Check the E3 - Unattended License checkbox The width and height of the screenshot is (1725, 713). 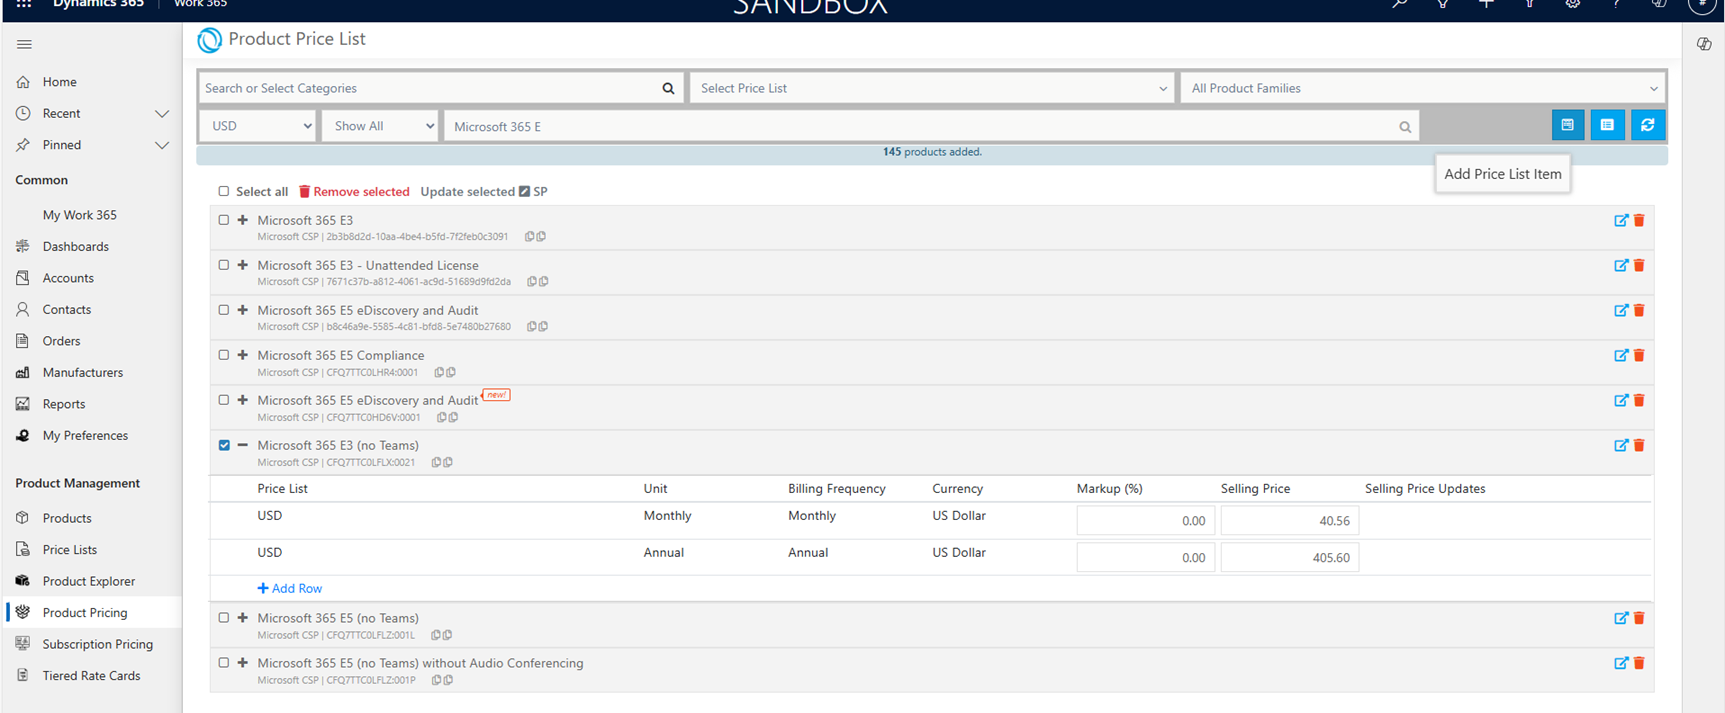click(x=224, y=265)
